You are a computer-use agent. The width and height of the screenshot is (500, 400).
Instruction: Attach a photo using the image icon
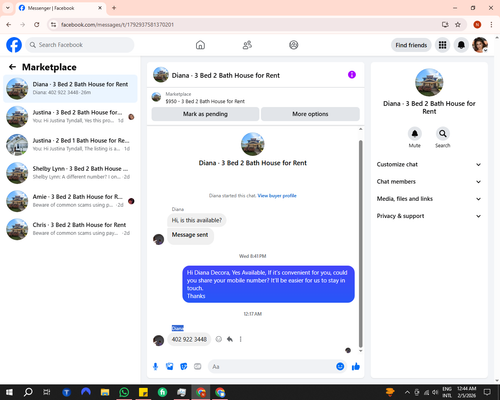(170, 367)
